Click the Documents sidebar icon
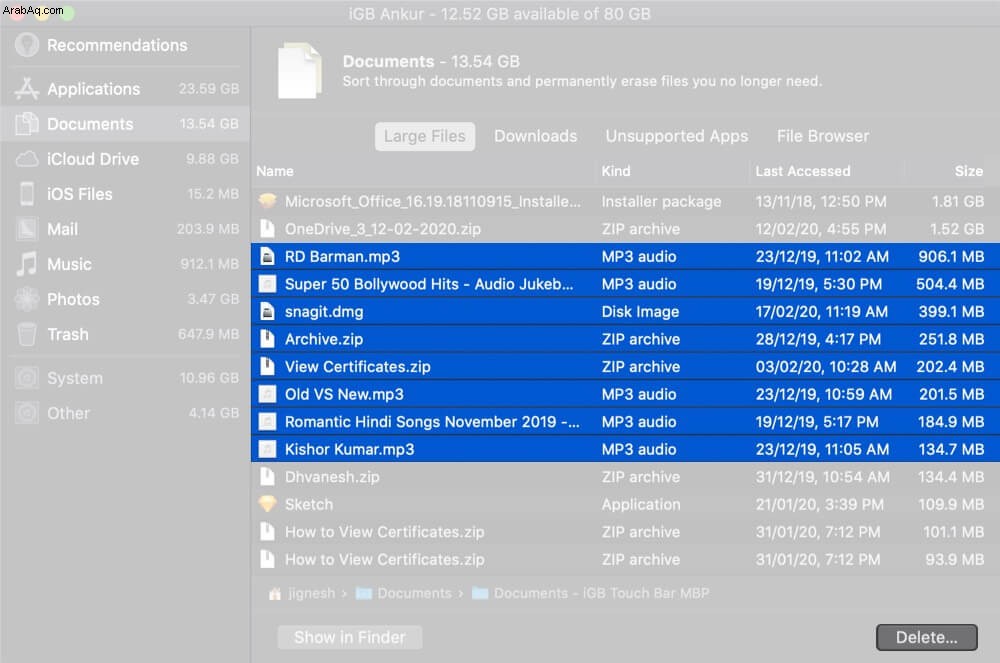Screen dimensions: 1000x663 point(27,124)
